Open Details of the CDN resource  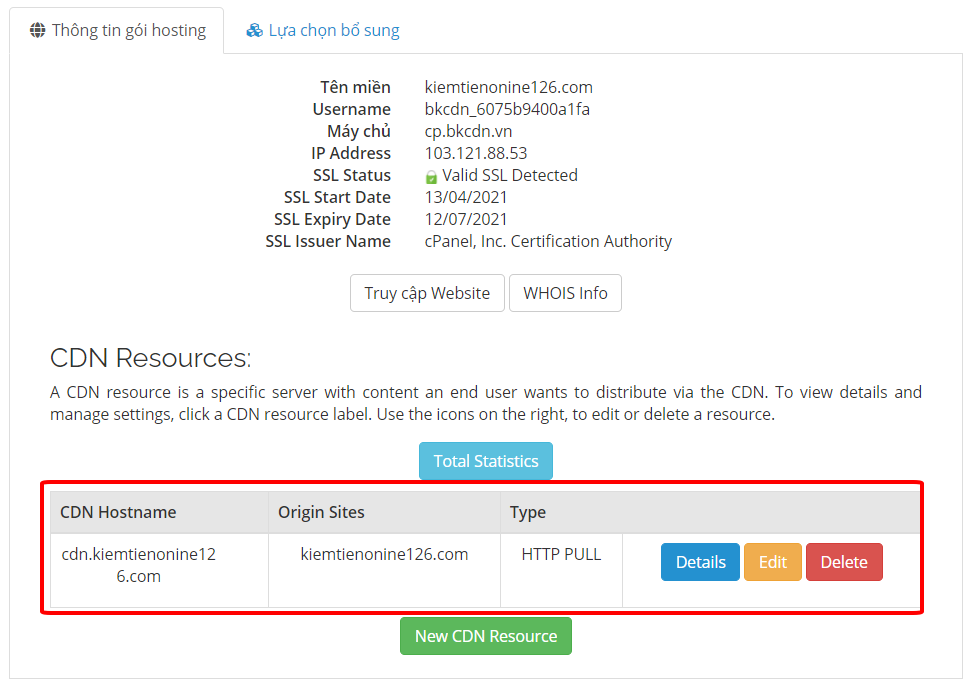tap(700, 562)
